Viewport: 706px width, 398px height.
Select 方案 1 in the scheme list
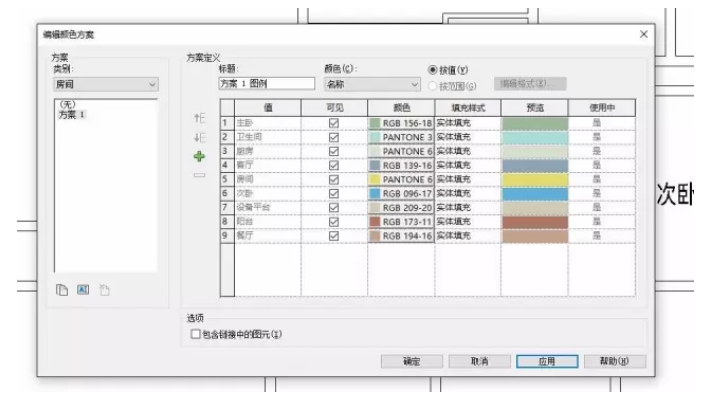[72, 115]
